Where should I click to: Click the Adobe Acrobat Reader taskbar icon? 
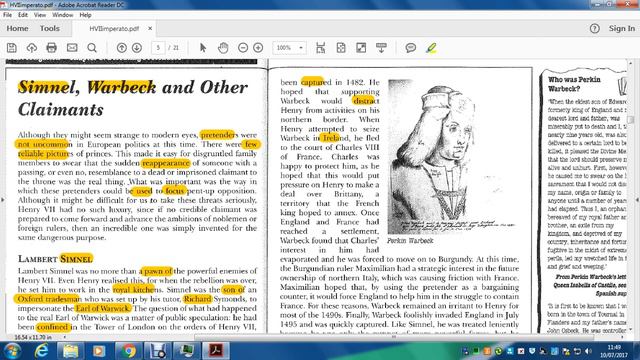tap(216, 351)
